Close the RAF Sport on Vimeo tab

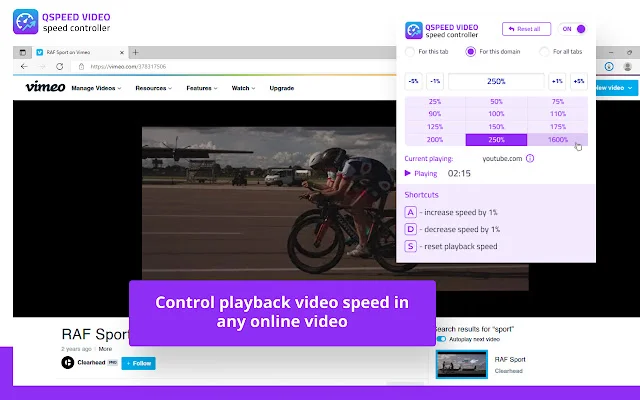pyautogui.click(x=122, y=53)
